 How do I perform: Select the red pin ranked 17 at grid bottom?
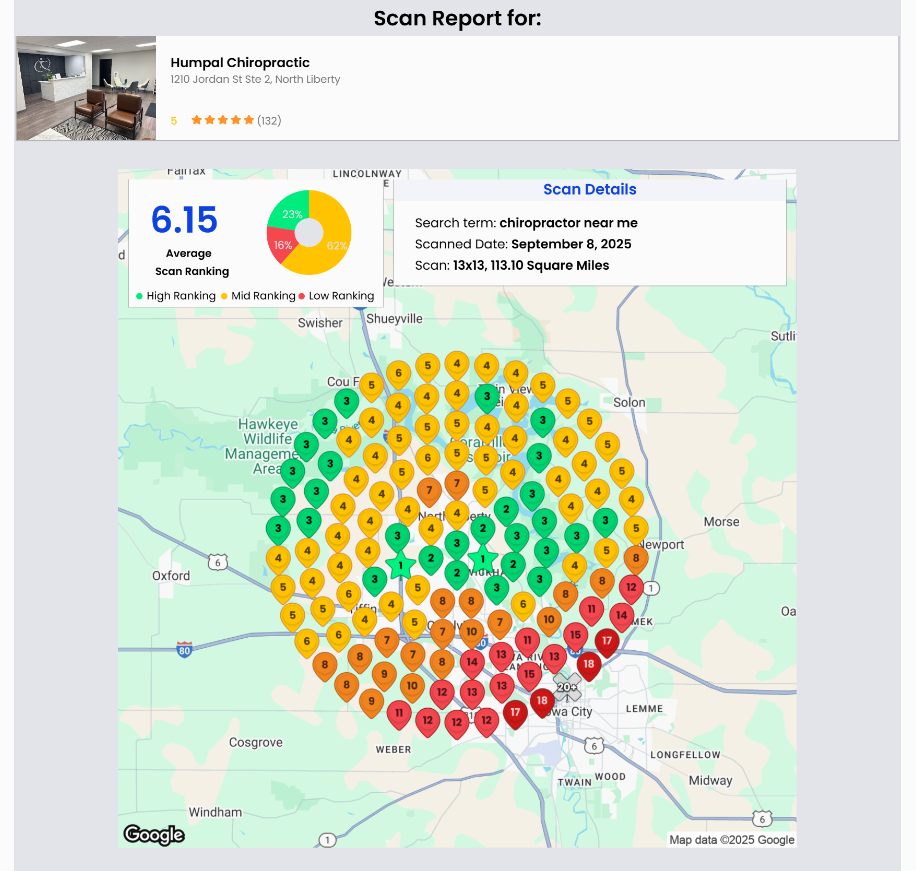(514, 712)
